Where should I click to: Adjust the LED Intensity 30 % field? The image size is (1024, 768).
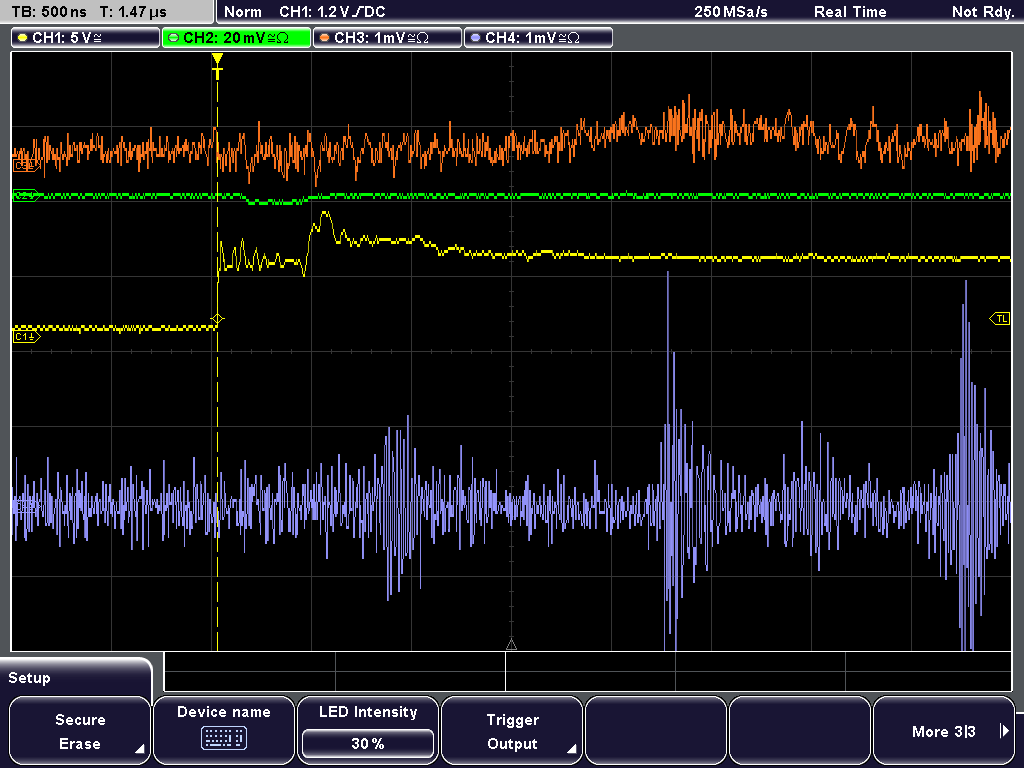[x=368, y=743]
